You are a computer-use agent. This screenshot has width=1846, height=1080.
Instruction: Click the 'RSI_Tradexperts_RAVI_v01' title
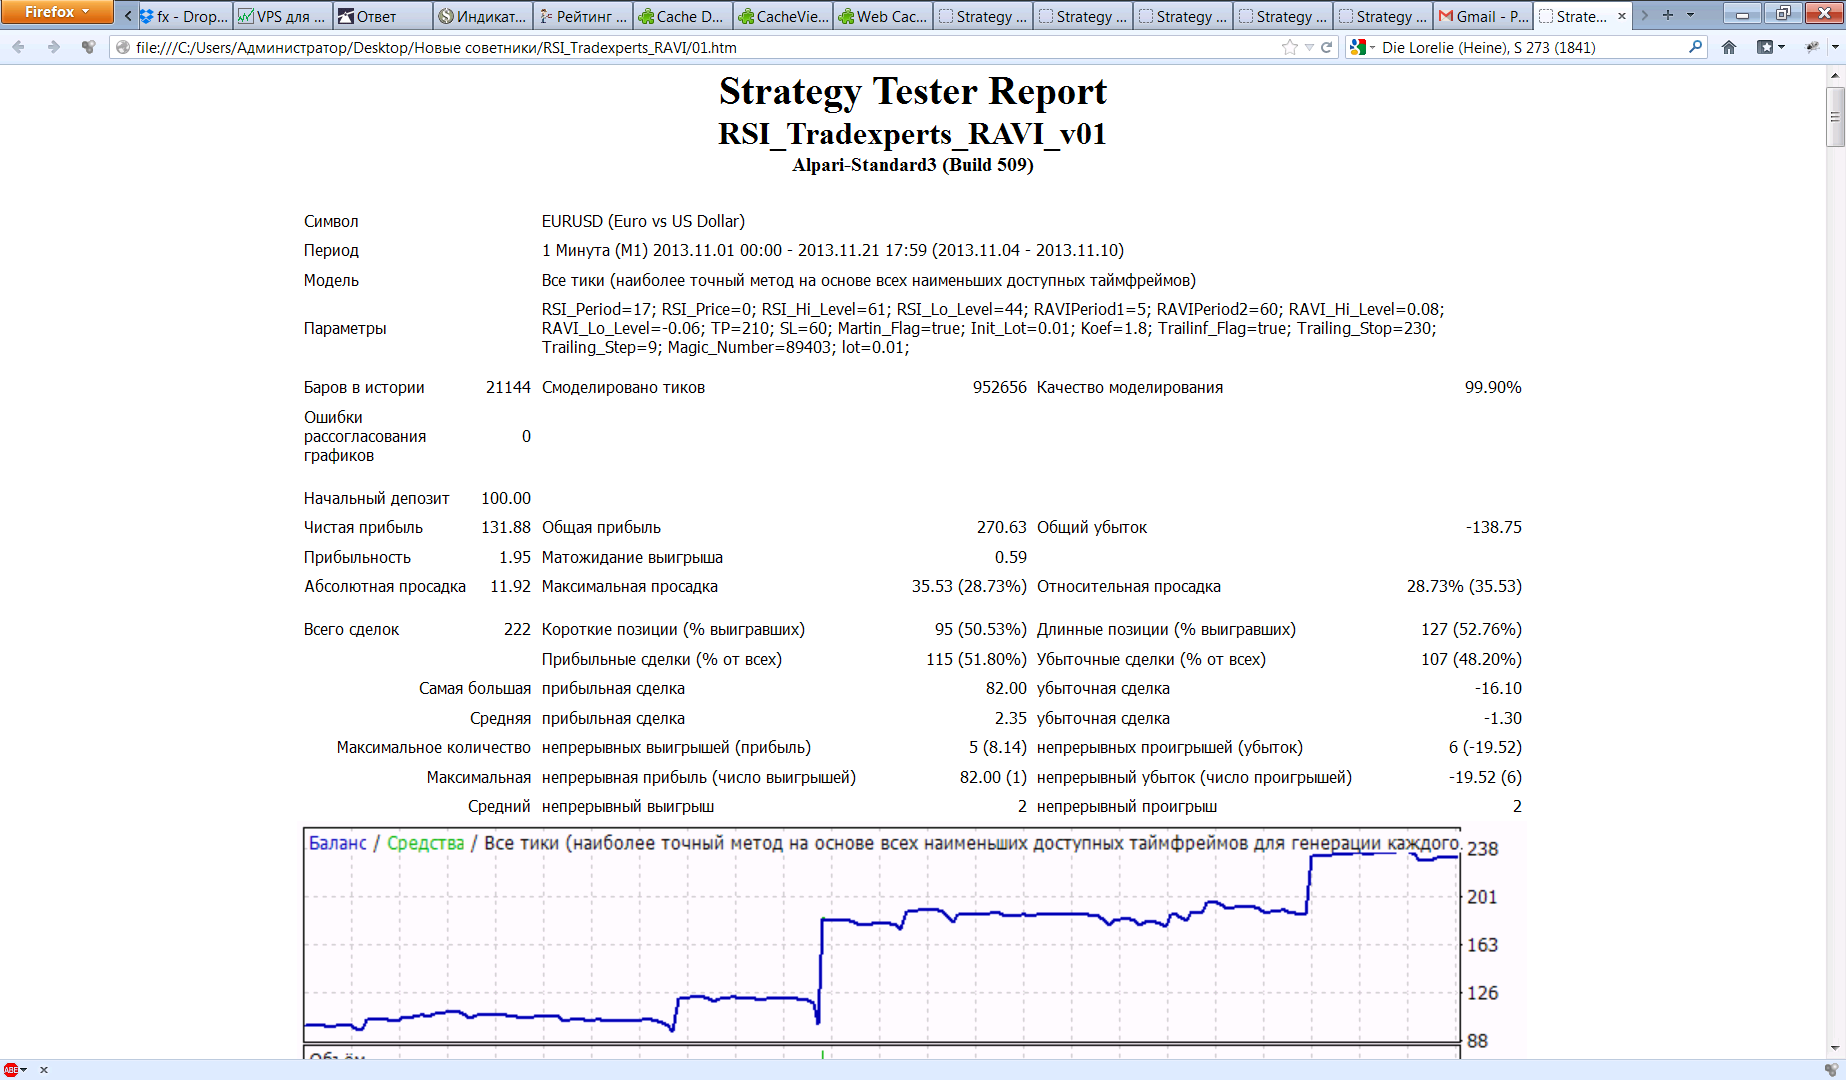pyautogui.click(x=913, y=134)
